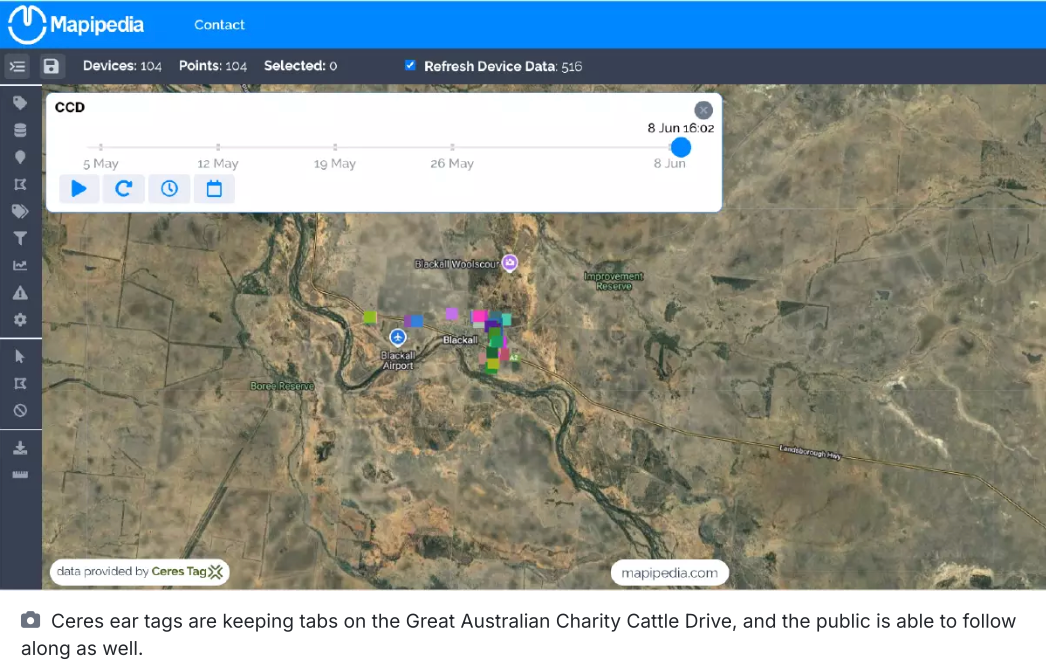The height and width of the screenshot is (670, 1048).
Task: Open the layers/database icon in sidebar
Action: (x=21, y=129)
